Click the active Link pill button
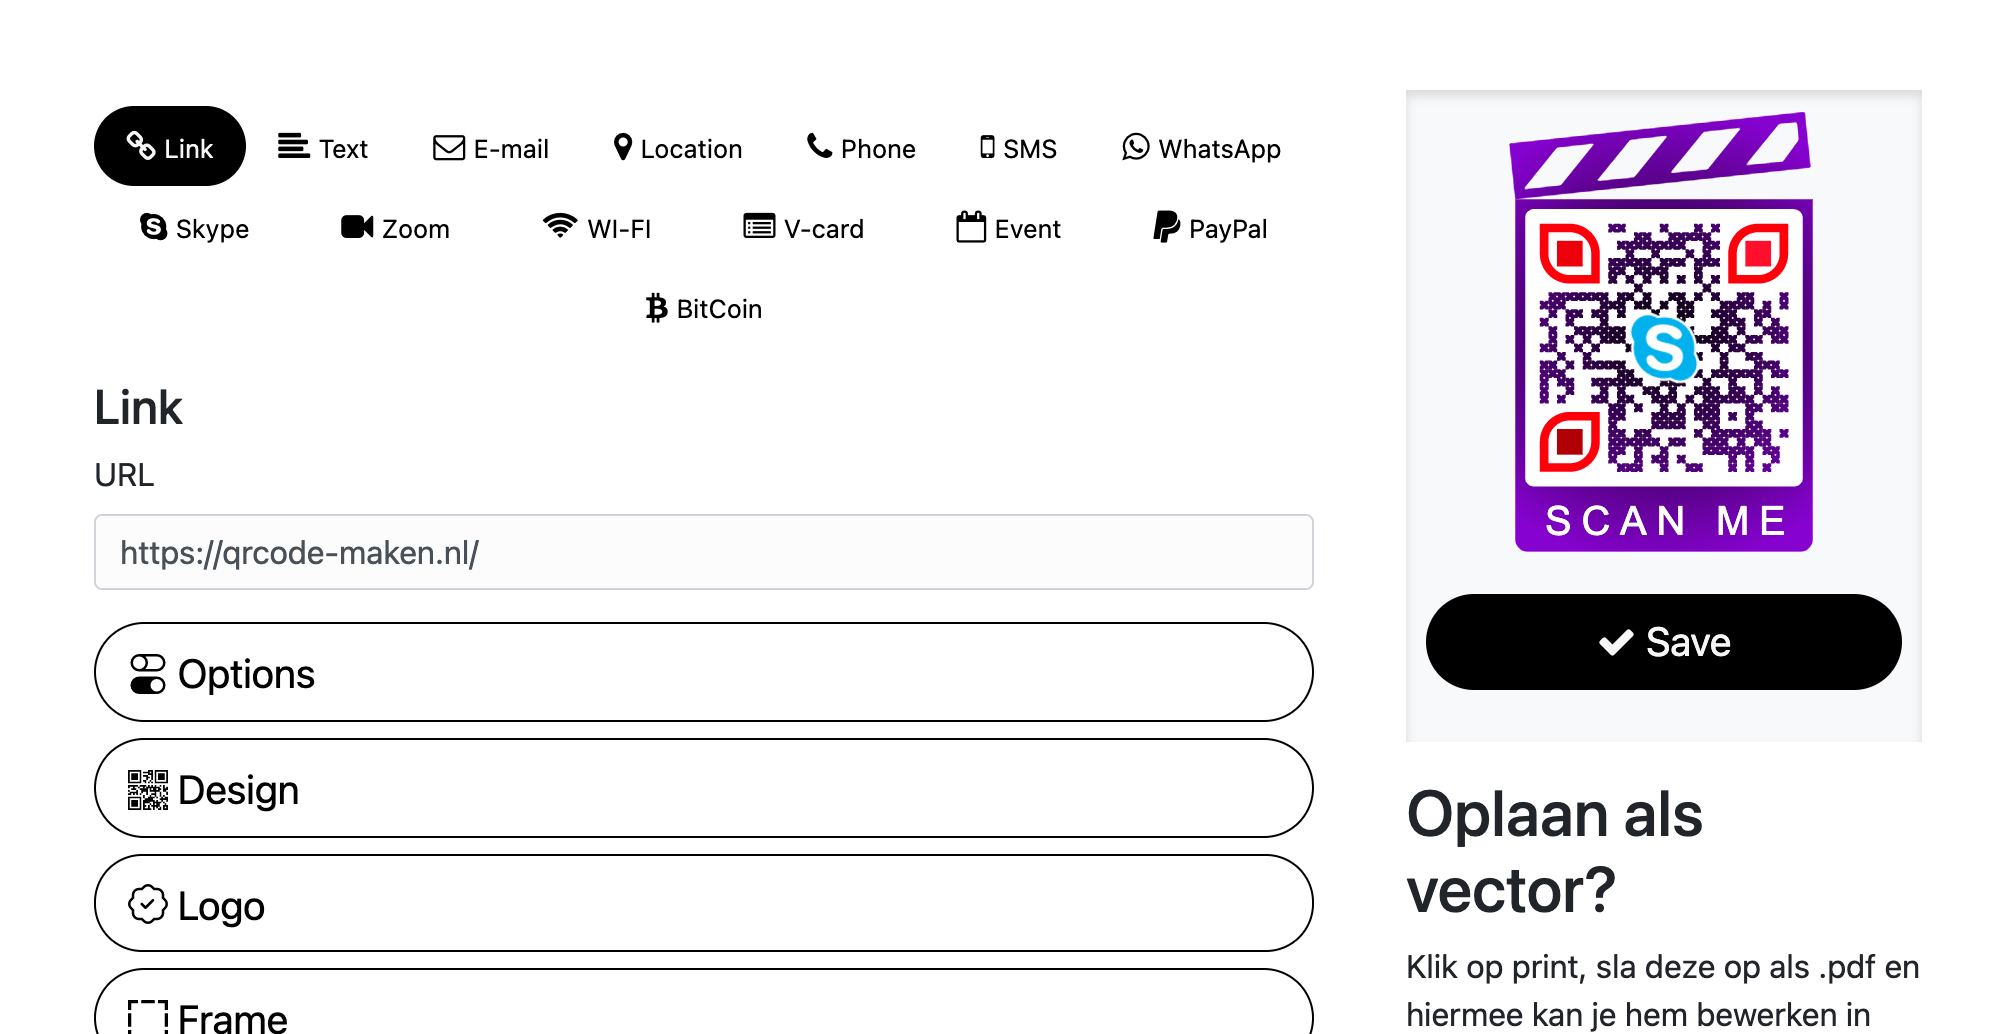Image resolution: width=2008 pixels, height=1034 pixels. [x=170, y=146]
